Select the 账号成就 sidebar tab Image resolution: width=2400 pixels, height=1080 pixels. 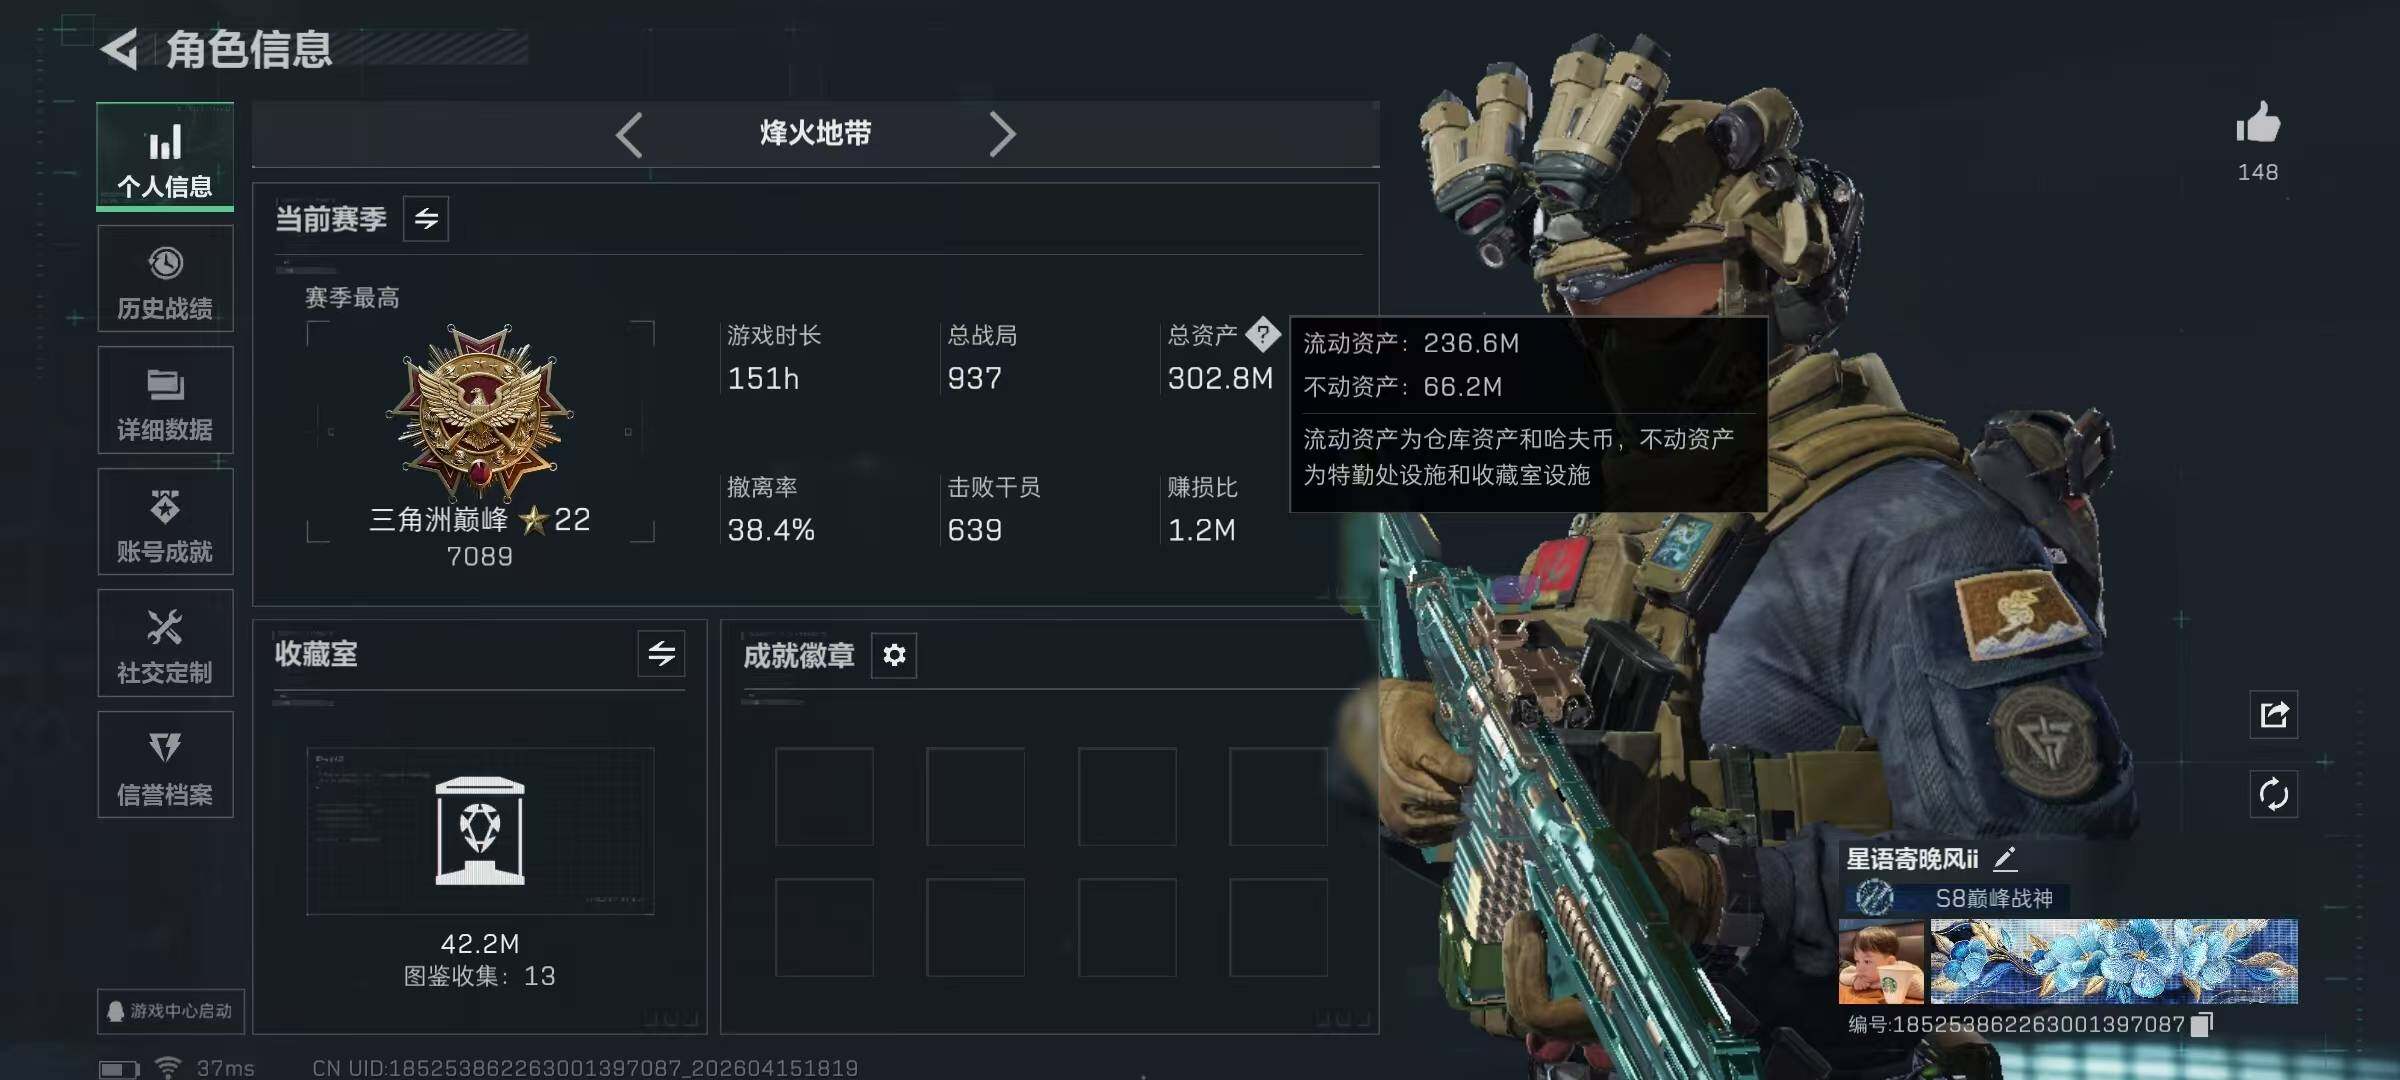[165, 522]
